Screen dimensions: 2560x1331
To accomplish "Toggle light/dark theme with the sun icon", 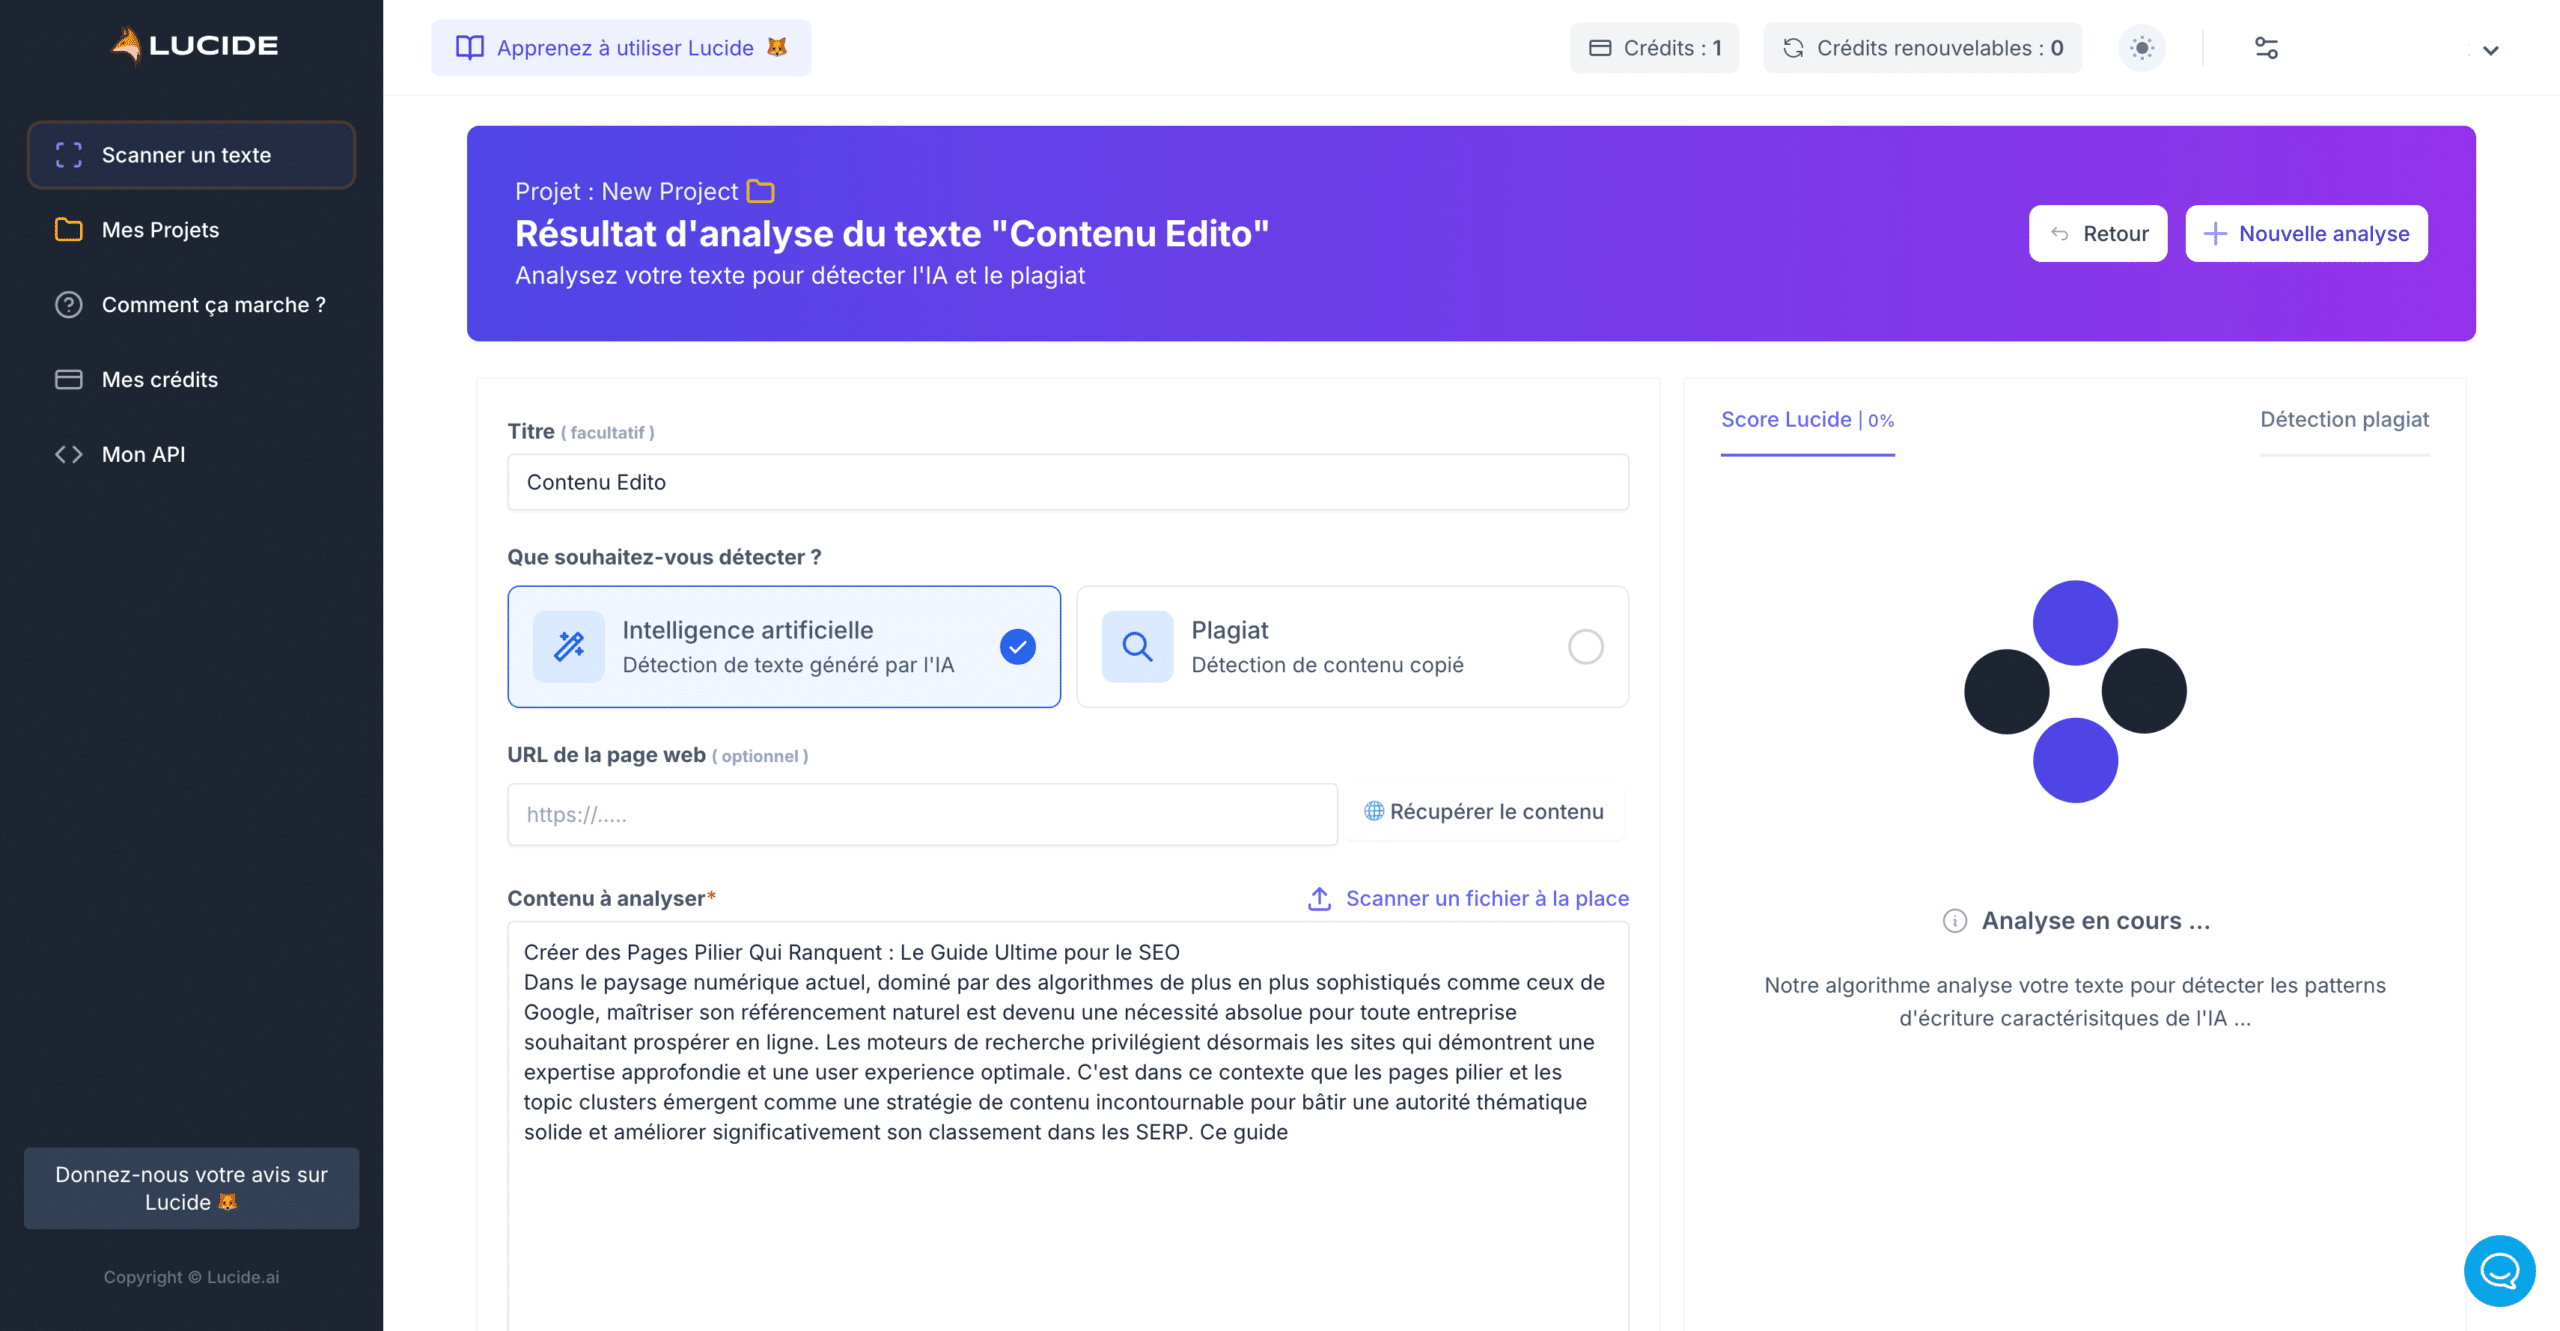I will click(x=2142, y=47).
